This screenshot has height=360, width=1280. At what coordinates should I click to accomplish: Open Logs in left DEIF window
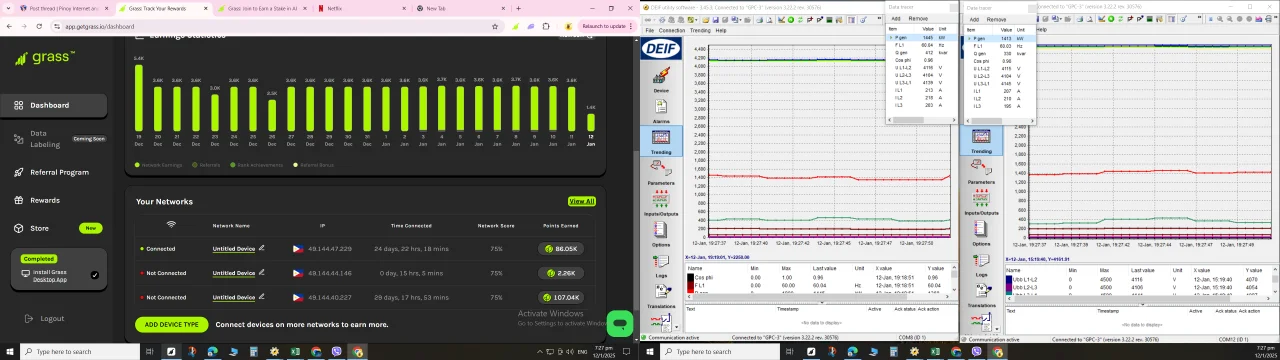coord(661,266)
